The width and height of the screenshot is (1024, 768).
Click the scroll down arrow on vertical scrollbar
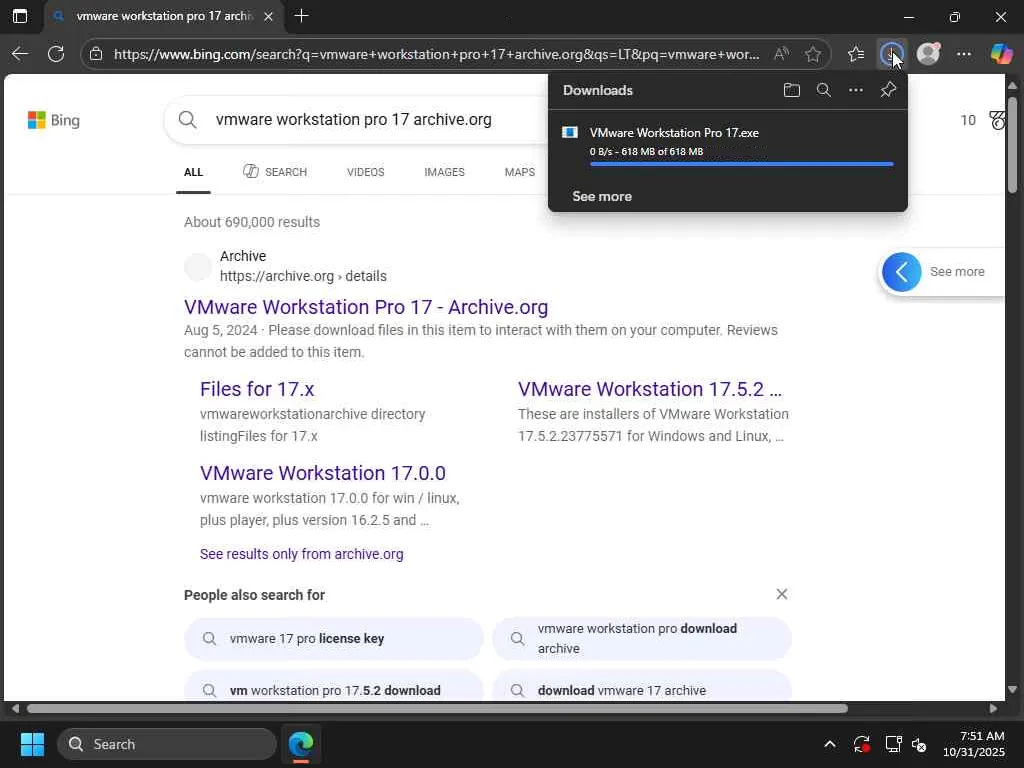pyautogui.click(x=1012, y=690)
